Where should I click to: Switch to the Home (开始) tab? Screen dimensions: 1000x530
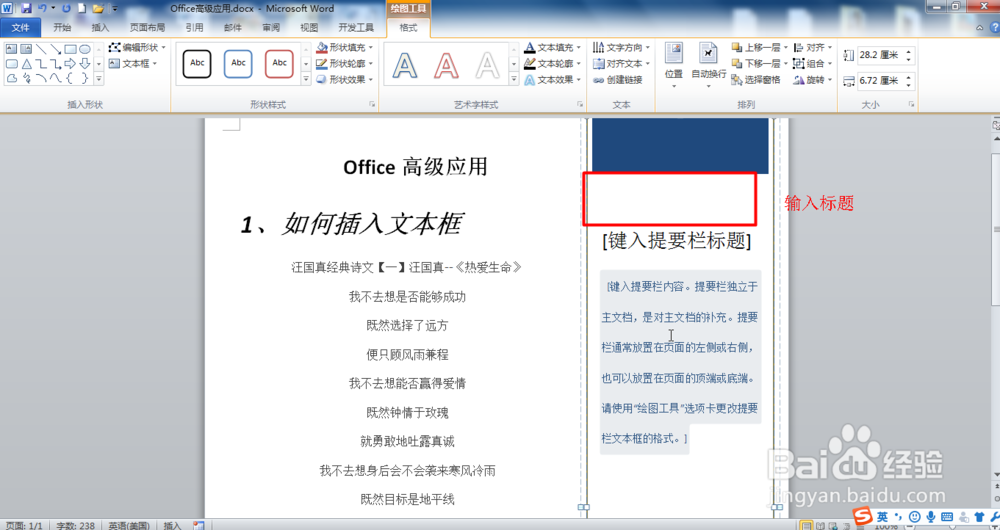[x=62, y=27]
